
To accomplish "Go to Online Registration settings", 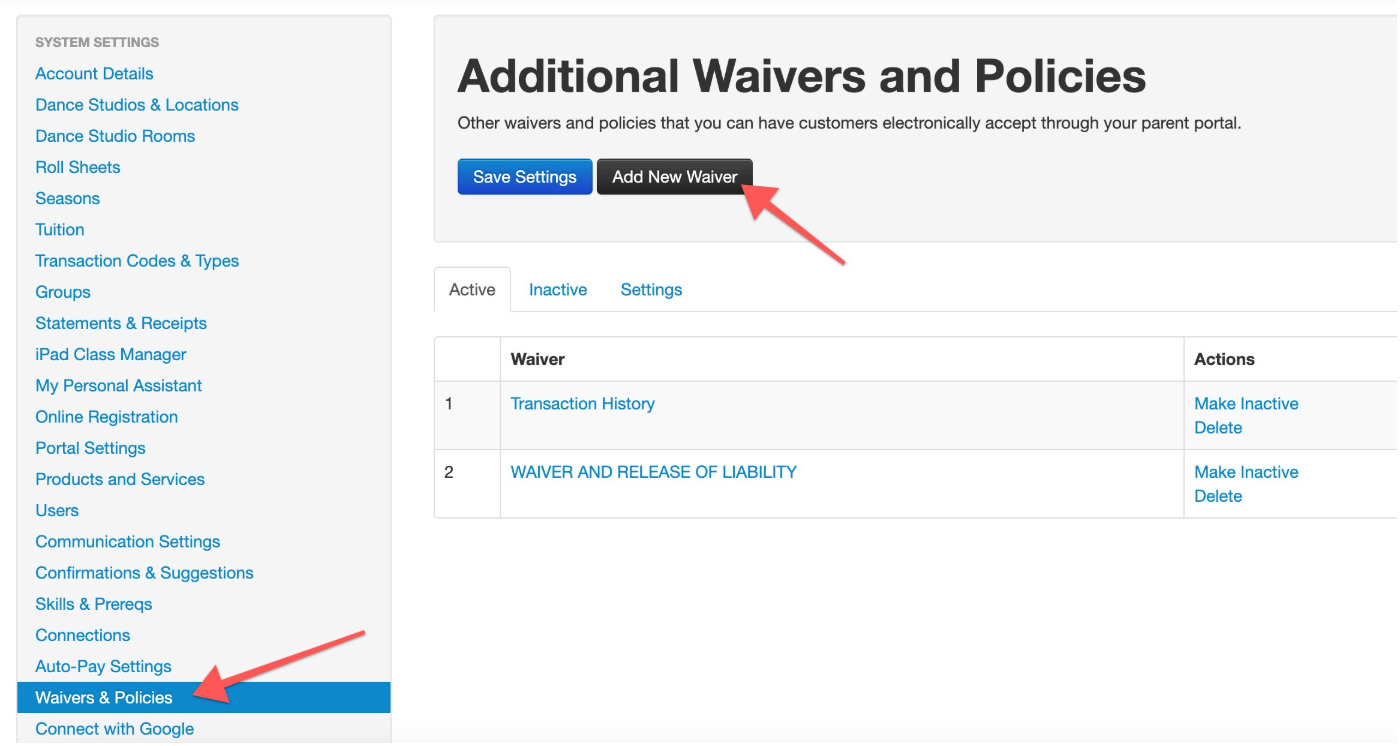I will (x=107, y=417).
